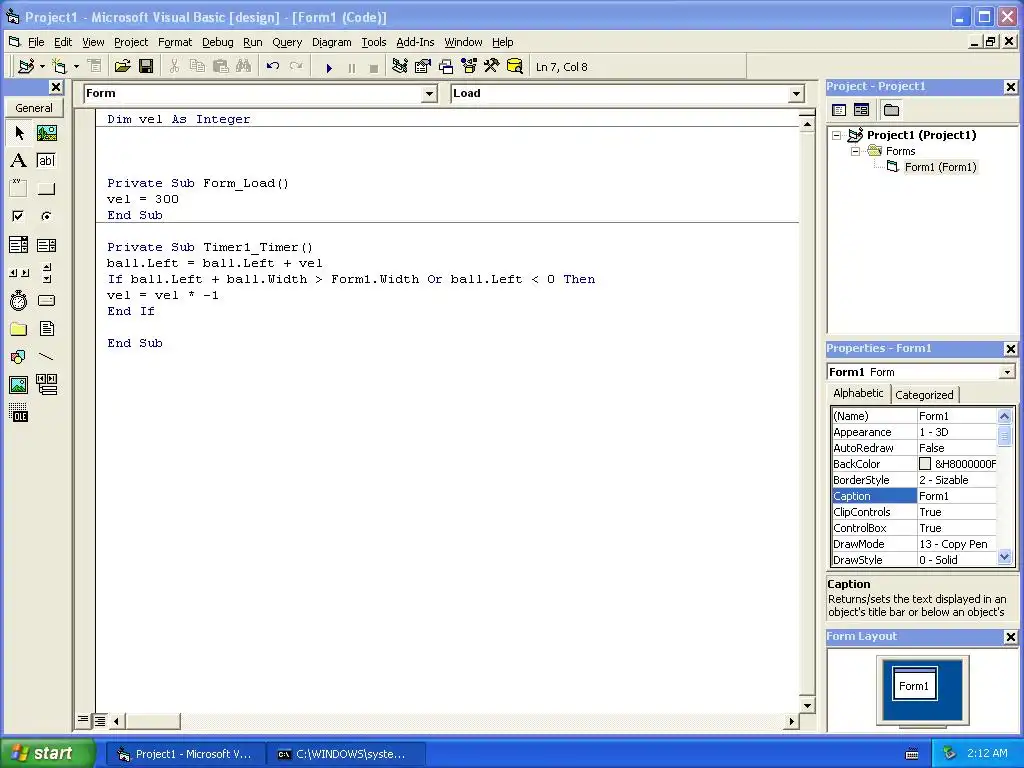
Task: Open the Properties object dropdown for Form1
Action: point(1007,372)
